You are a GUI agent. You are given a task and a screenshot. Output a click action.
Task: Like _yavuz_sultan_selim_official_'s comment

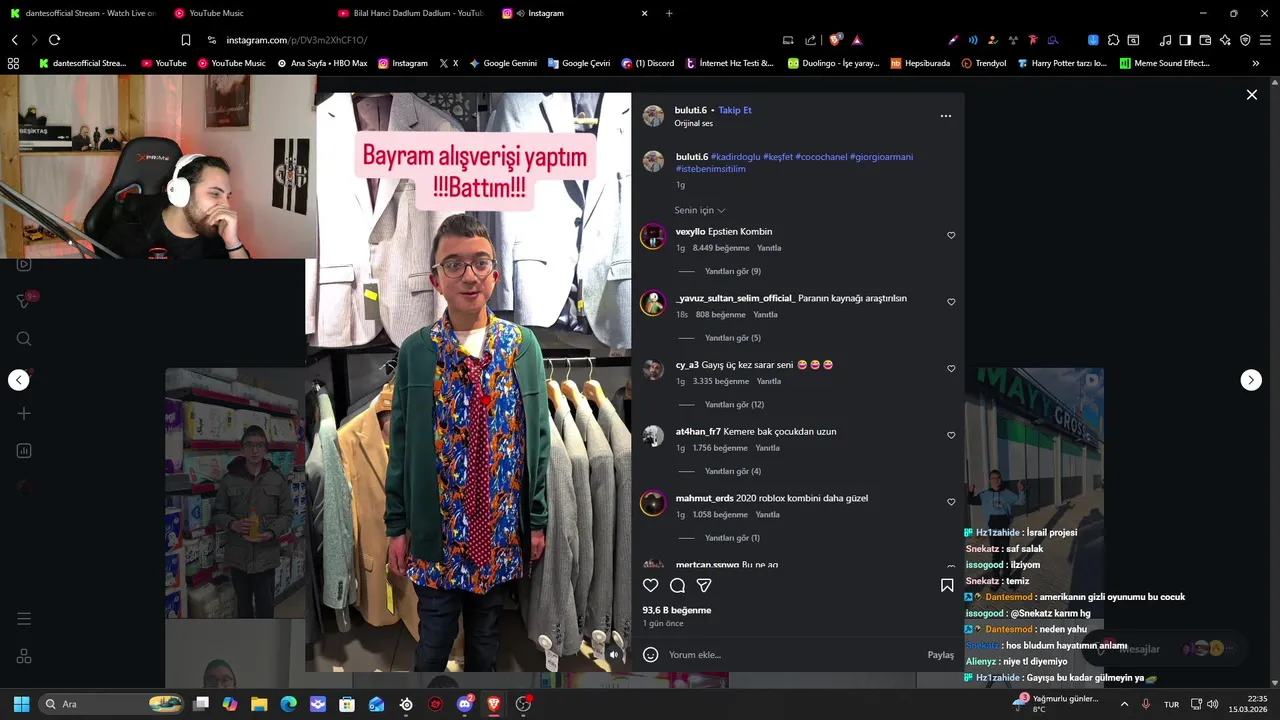click(x=951, y=302)
